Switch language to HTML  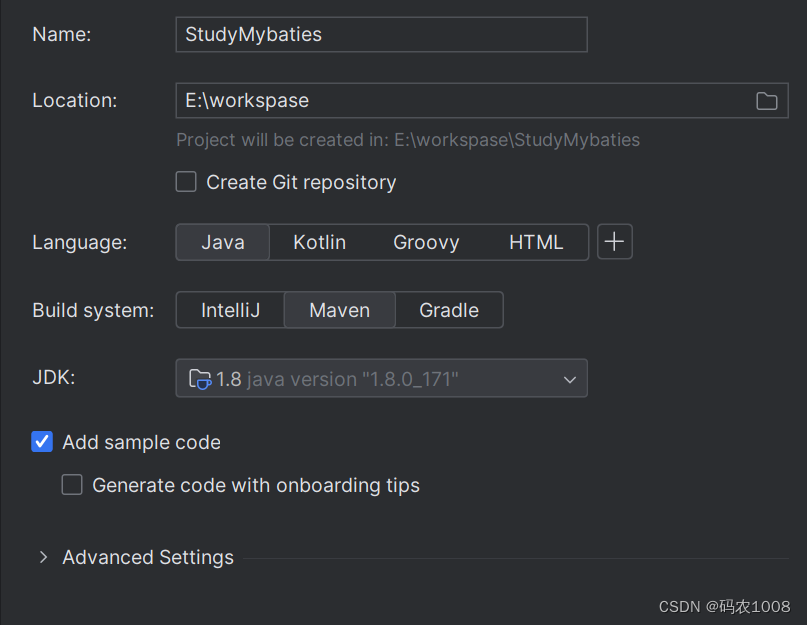(536, 242)
